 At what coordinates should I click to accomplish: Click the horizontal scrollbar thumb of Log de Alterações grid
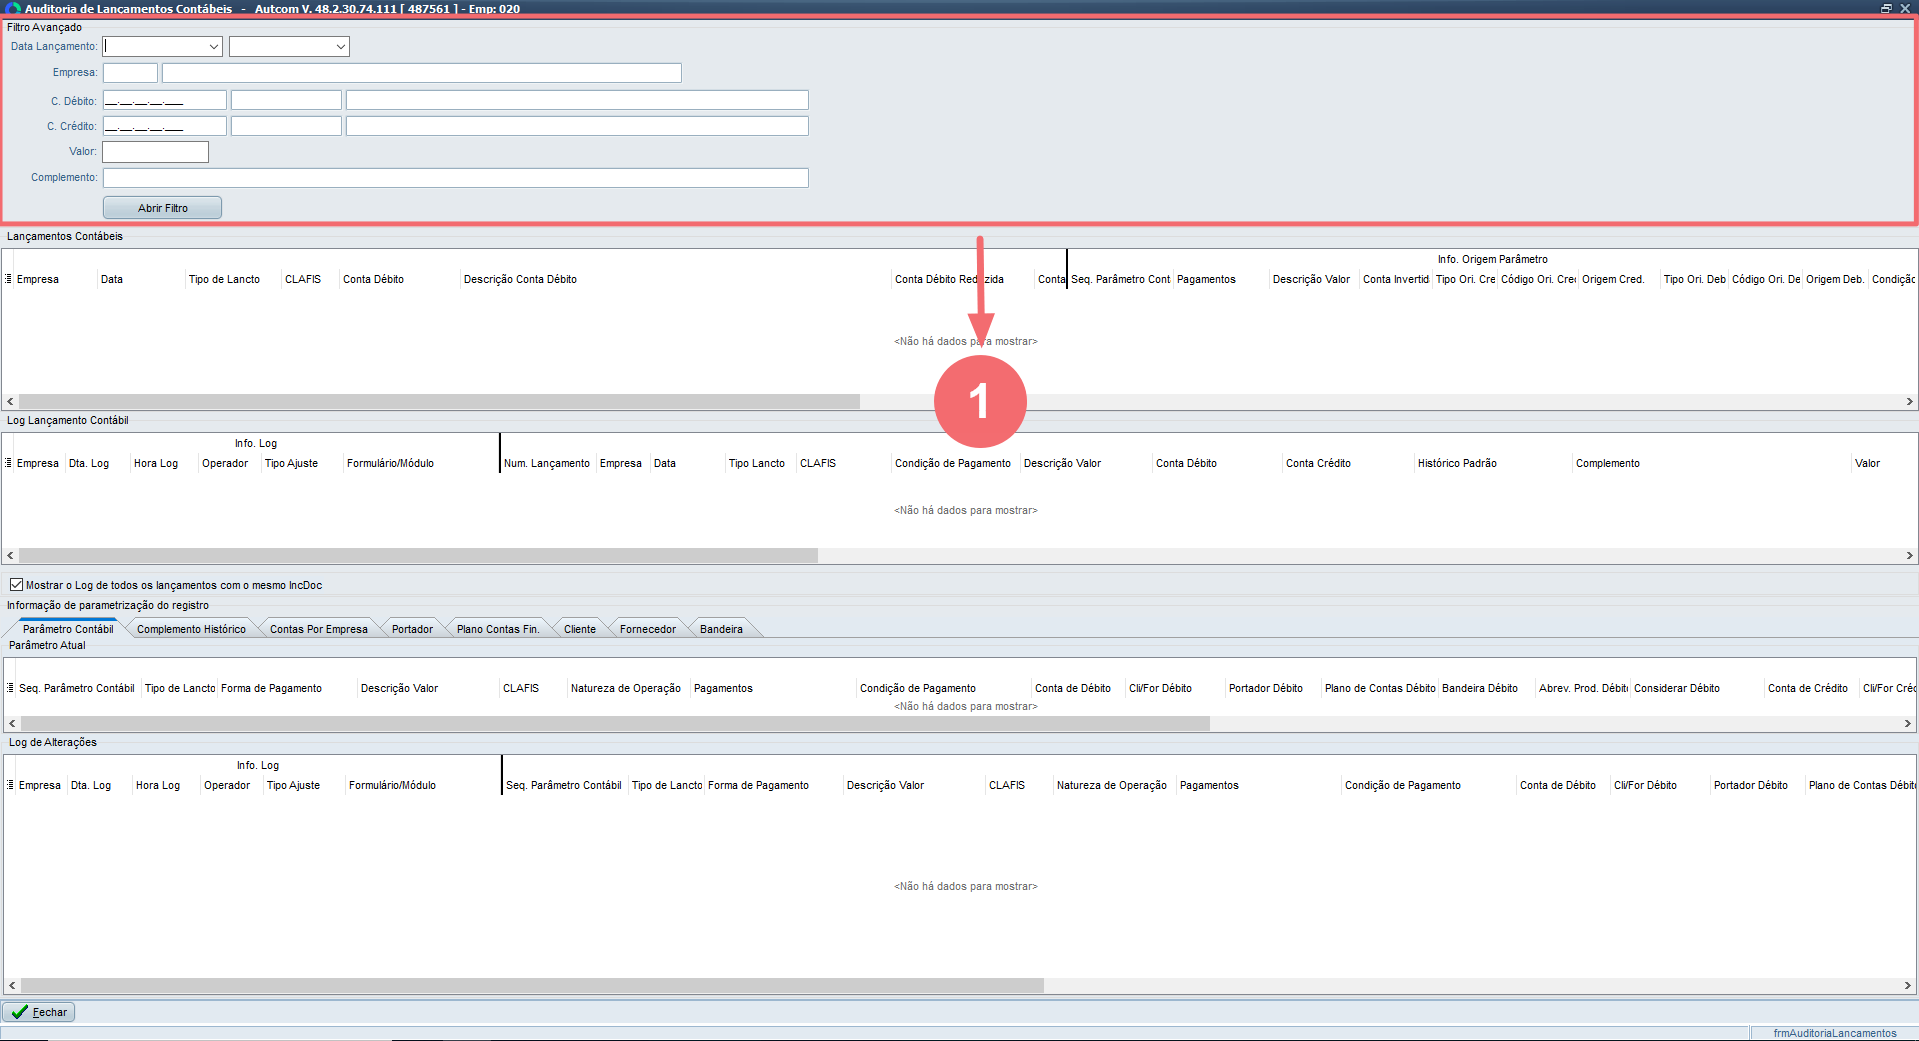click(532, 985)
